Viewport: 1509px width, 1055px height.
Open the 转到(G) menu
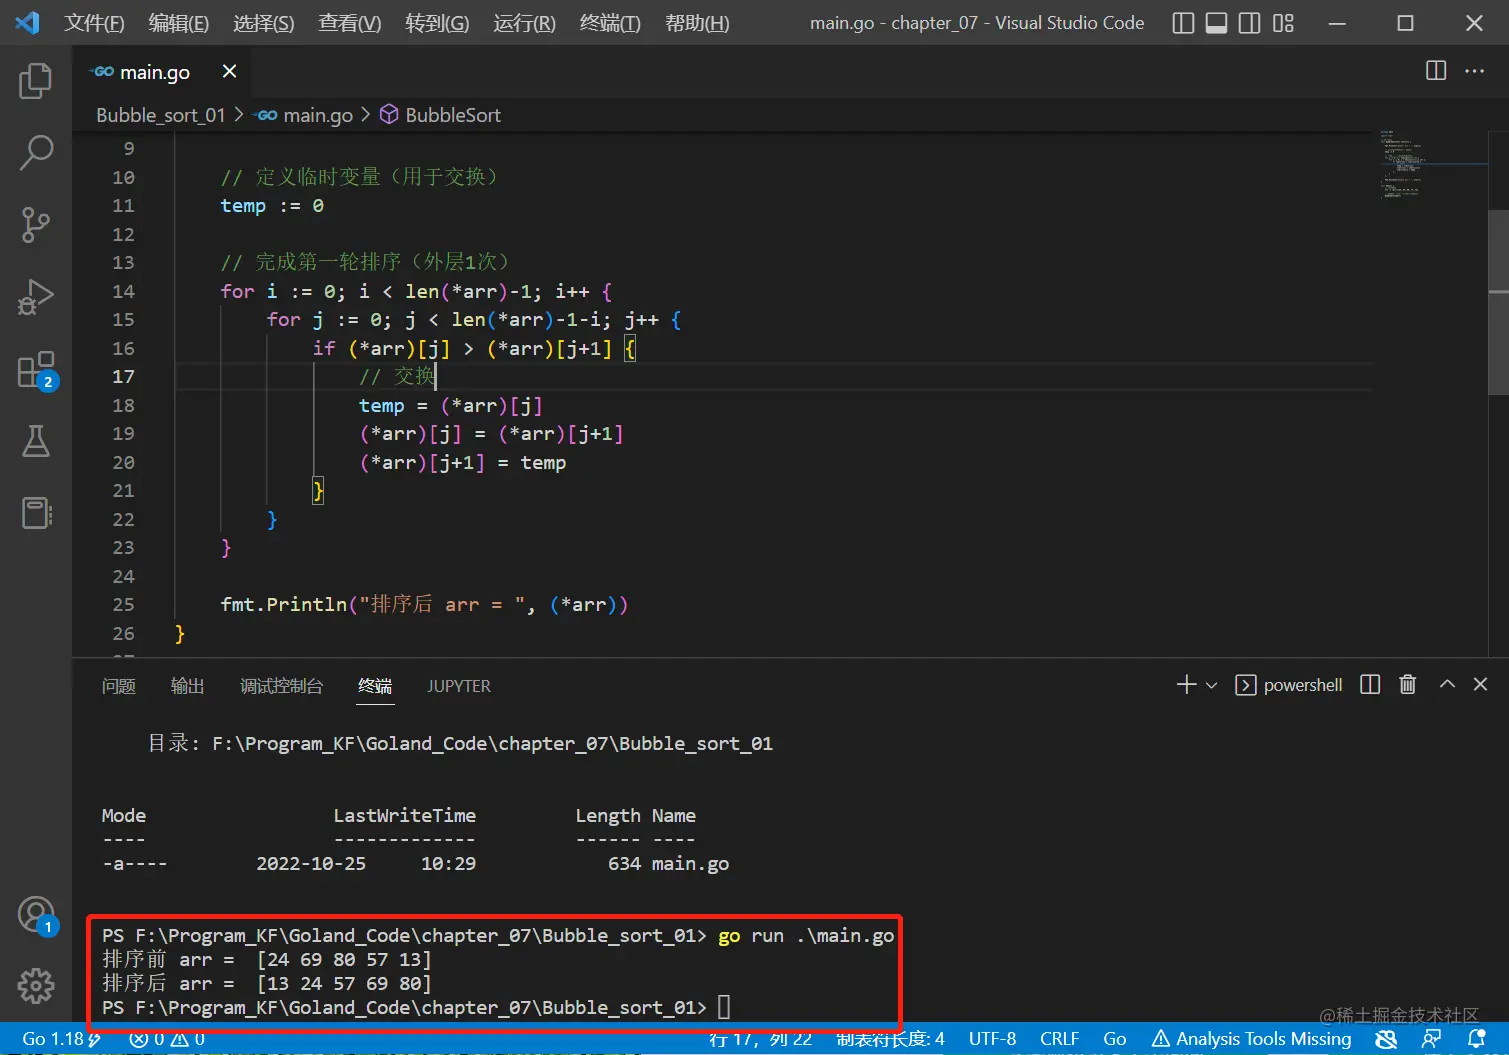click(x=436, y=23)
